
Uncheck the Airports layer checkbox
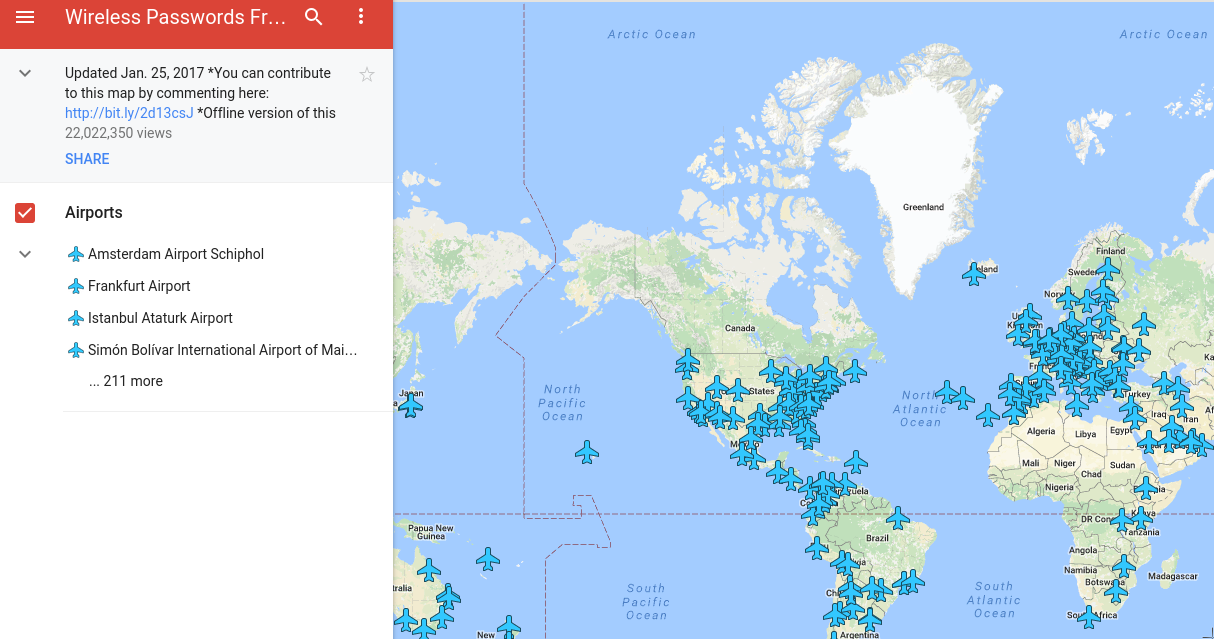[24, 212]
